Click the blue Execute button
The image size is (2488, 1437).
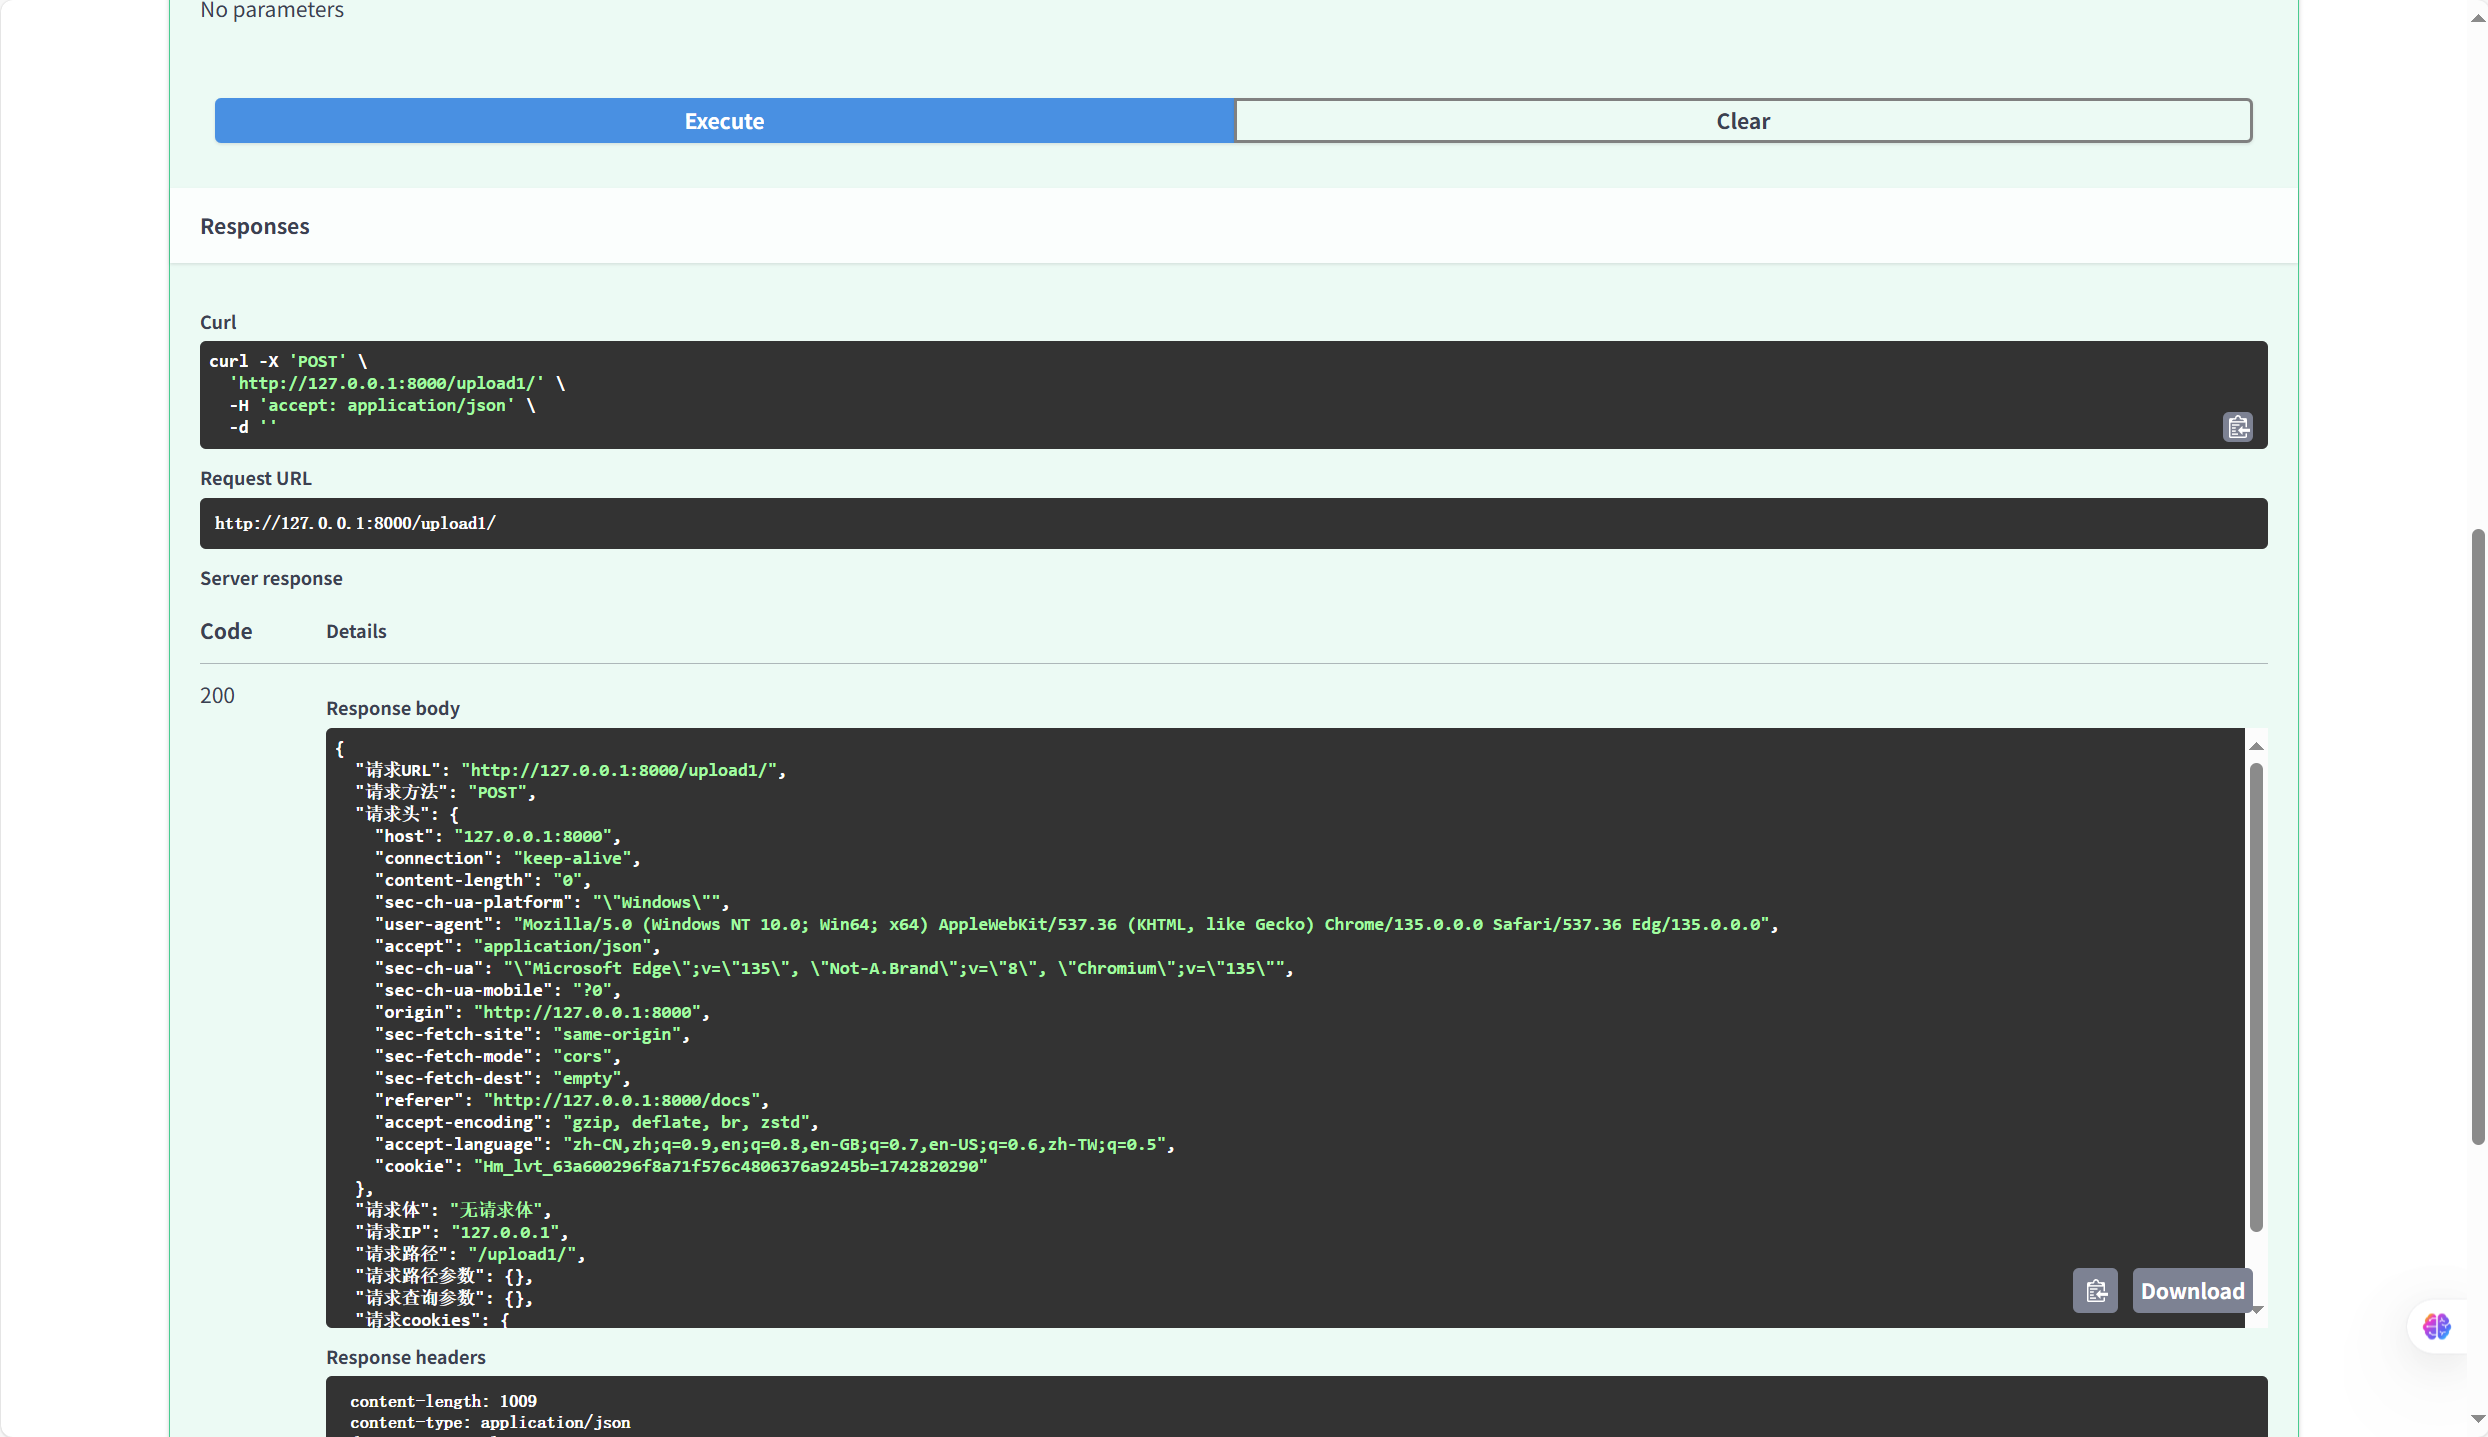(724, 121)
